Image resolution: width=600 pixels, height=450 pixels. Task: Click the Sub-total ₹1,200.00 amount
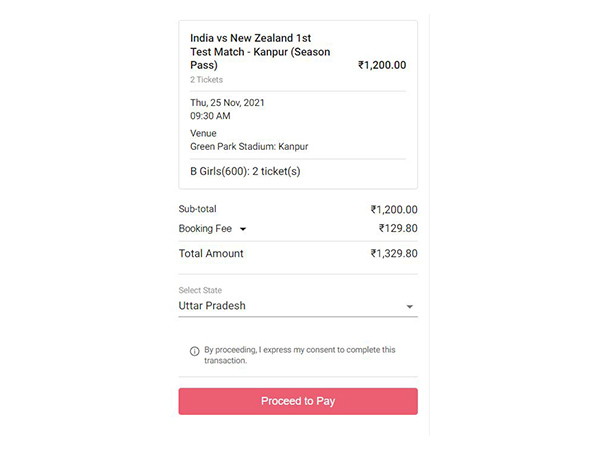(x=393, y=210)
